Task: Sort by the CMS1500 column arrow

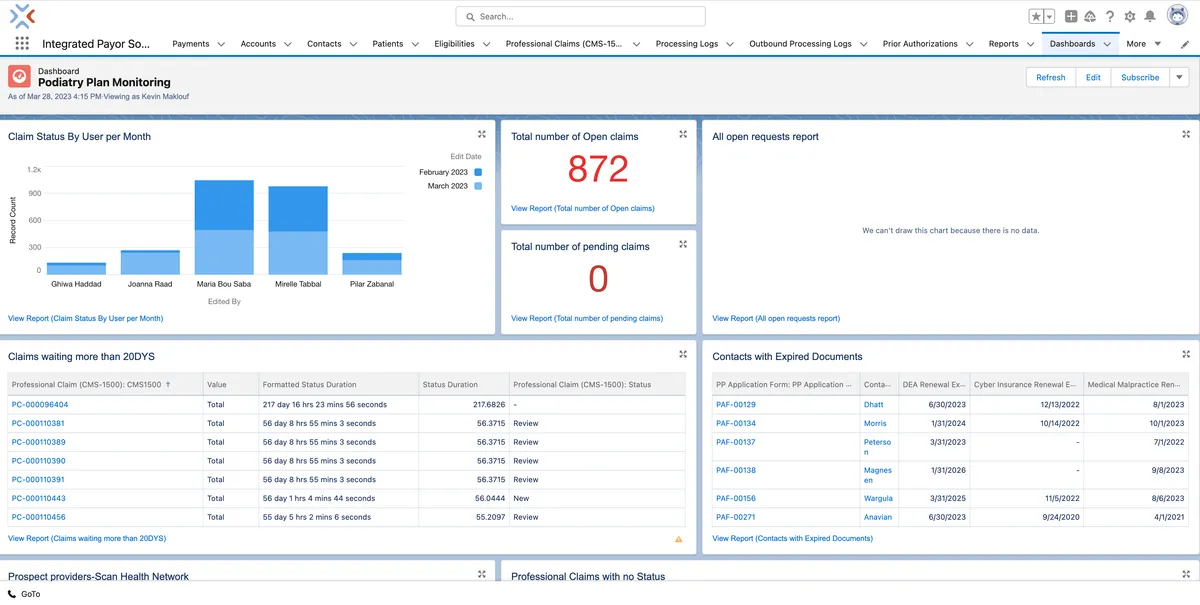Action: (168, 384)
